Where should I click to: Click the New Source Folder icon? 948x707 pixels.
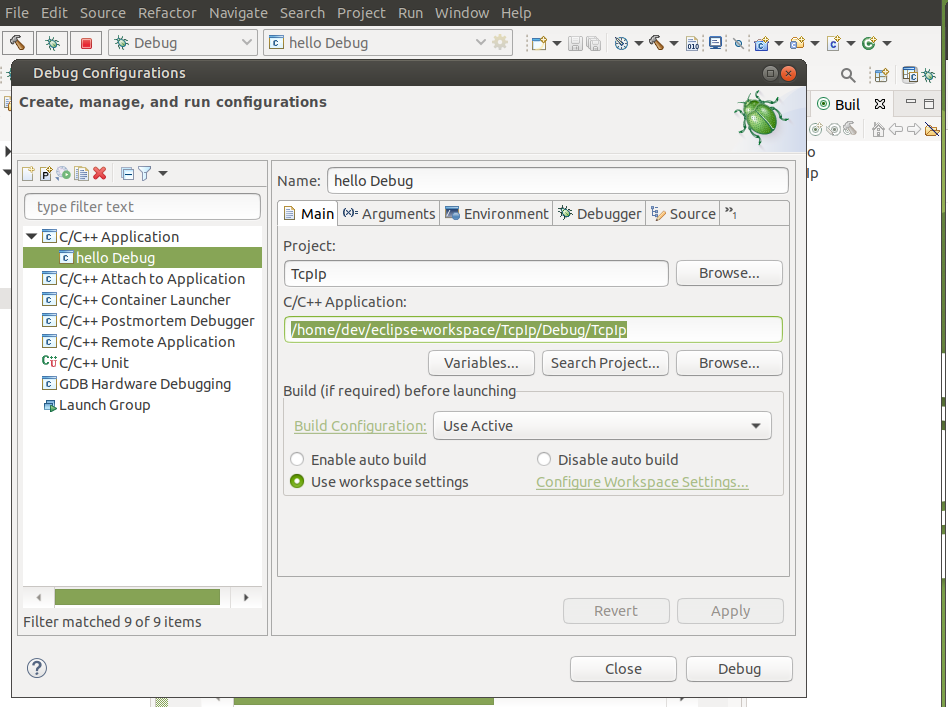point(797,43)
